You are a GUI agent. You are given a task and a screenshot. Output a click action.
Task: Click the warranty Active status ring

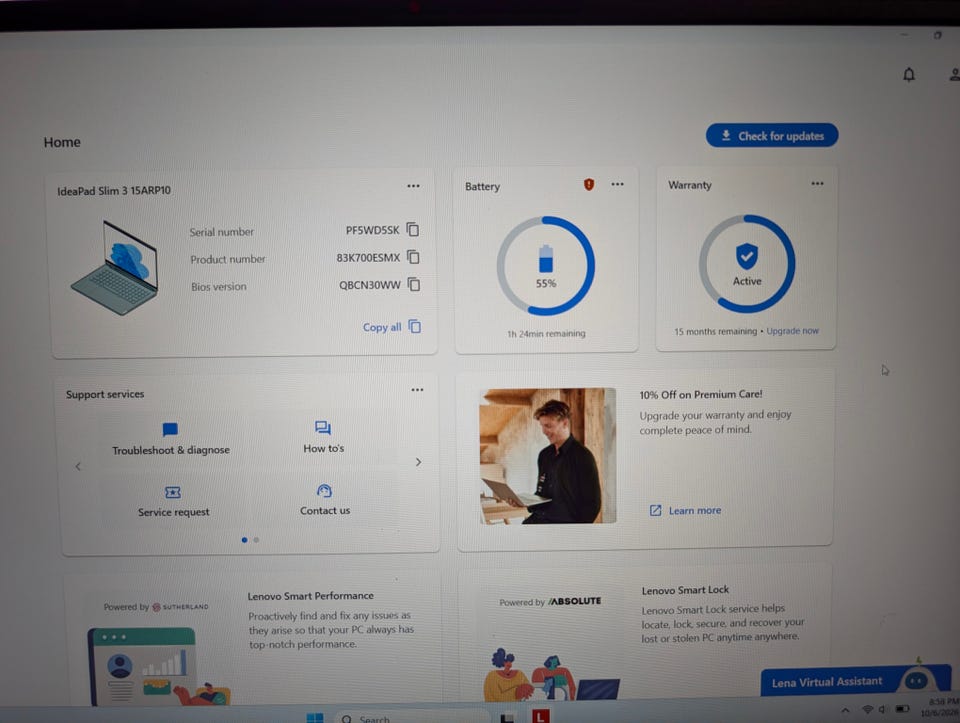747,263
